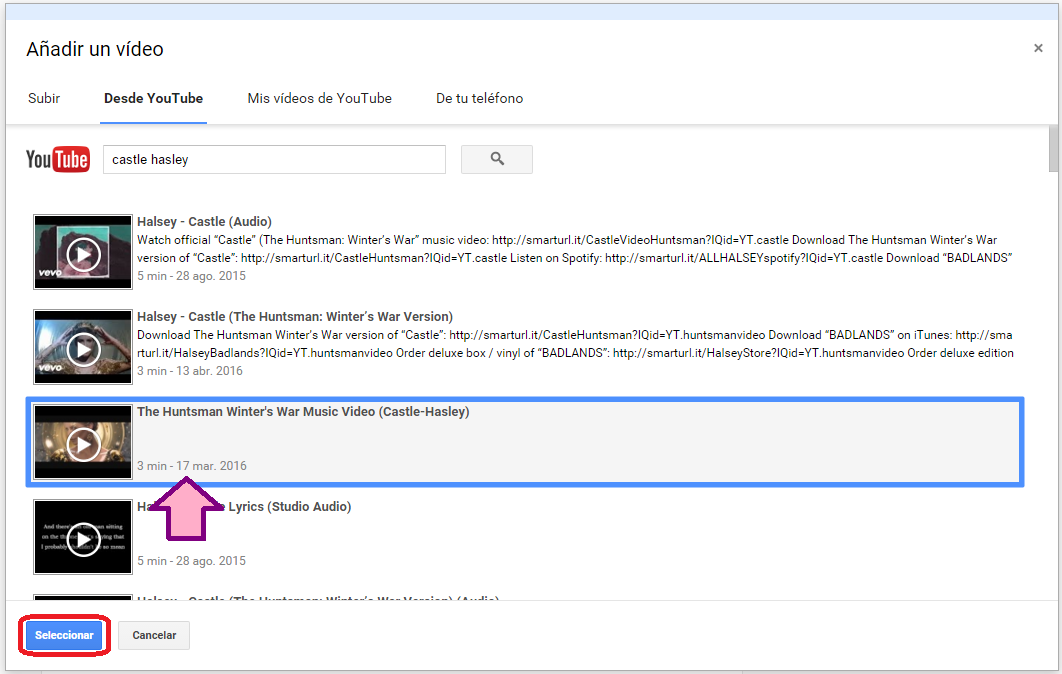Click the magnifying glass search button
This screenshot has width=1062, height=674.
[x=496, y=159]
